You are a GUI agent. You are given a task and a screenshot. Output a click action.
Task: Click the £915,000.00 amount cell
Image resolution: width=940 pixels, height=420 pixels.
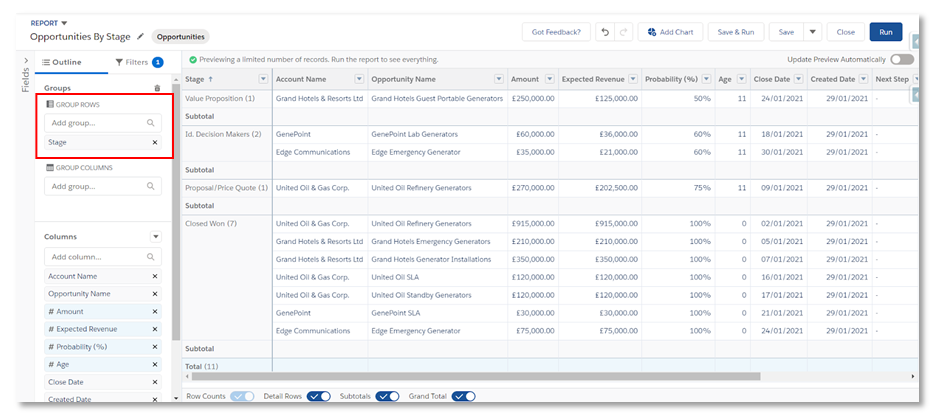pyautogui.click(x=533, y=223)
